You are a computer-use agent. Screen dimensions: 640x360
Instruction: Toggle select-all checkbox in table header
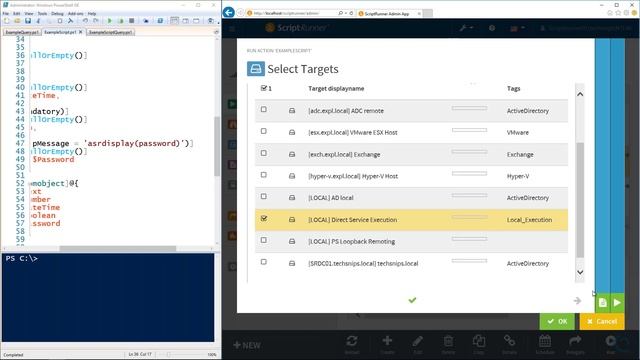click(264, 88)
